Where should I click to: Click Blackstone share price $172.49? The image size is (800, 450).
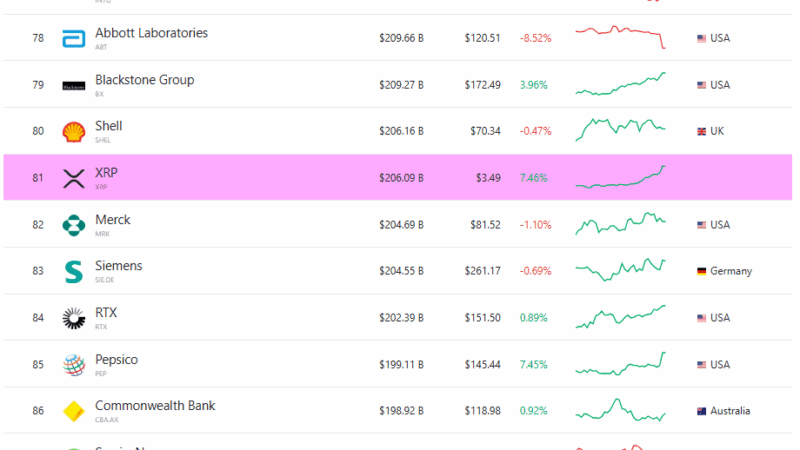click(x=482, y=85)
